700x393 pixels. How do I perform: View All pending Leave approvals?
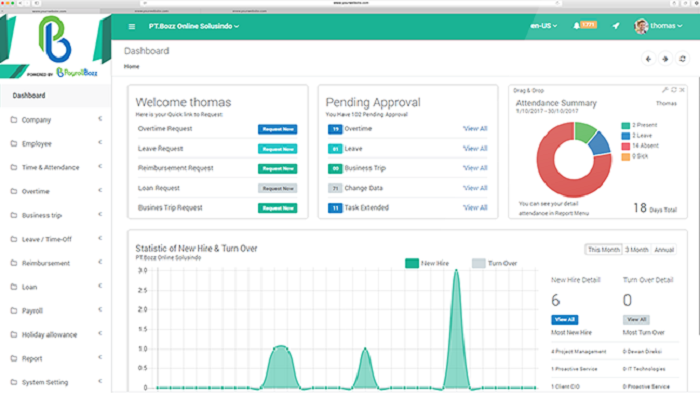[x=475, y=148]
